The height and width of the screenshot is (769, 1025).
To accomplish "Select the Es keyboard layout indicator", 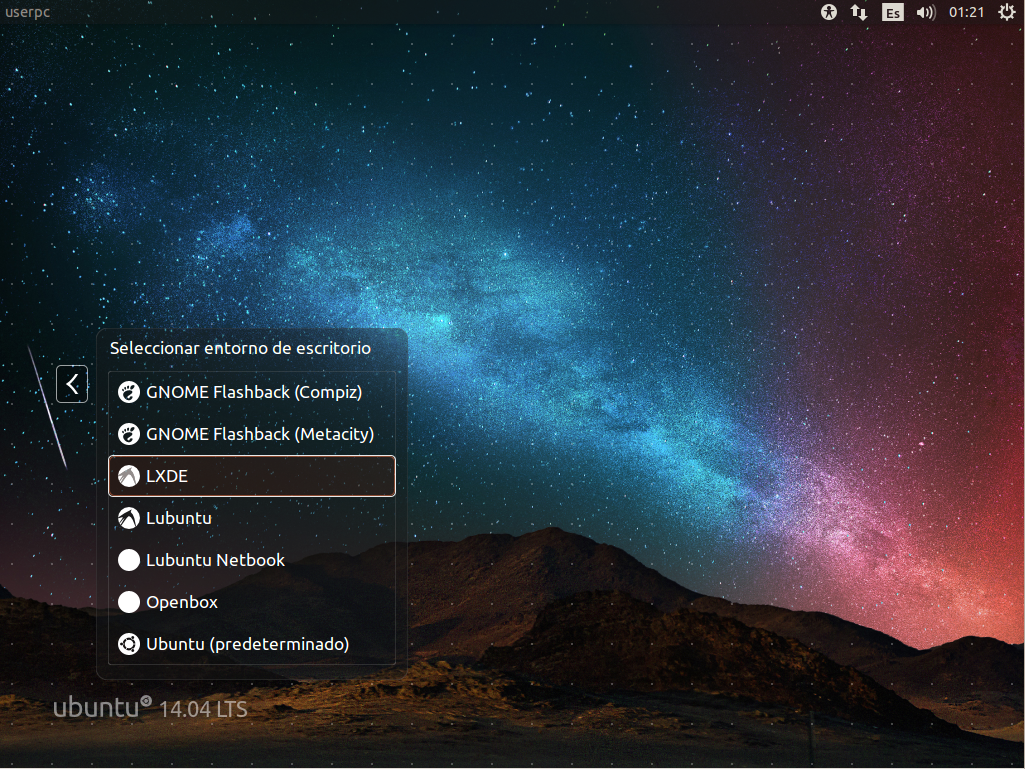I will pyautogui.click(x=891, y=13).
